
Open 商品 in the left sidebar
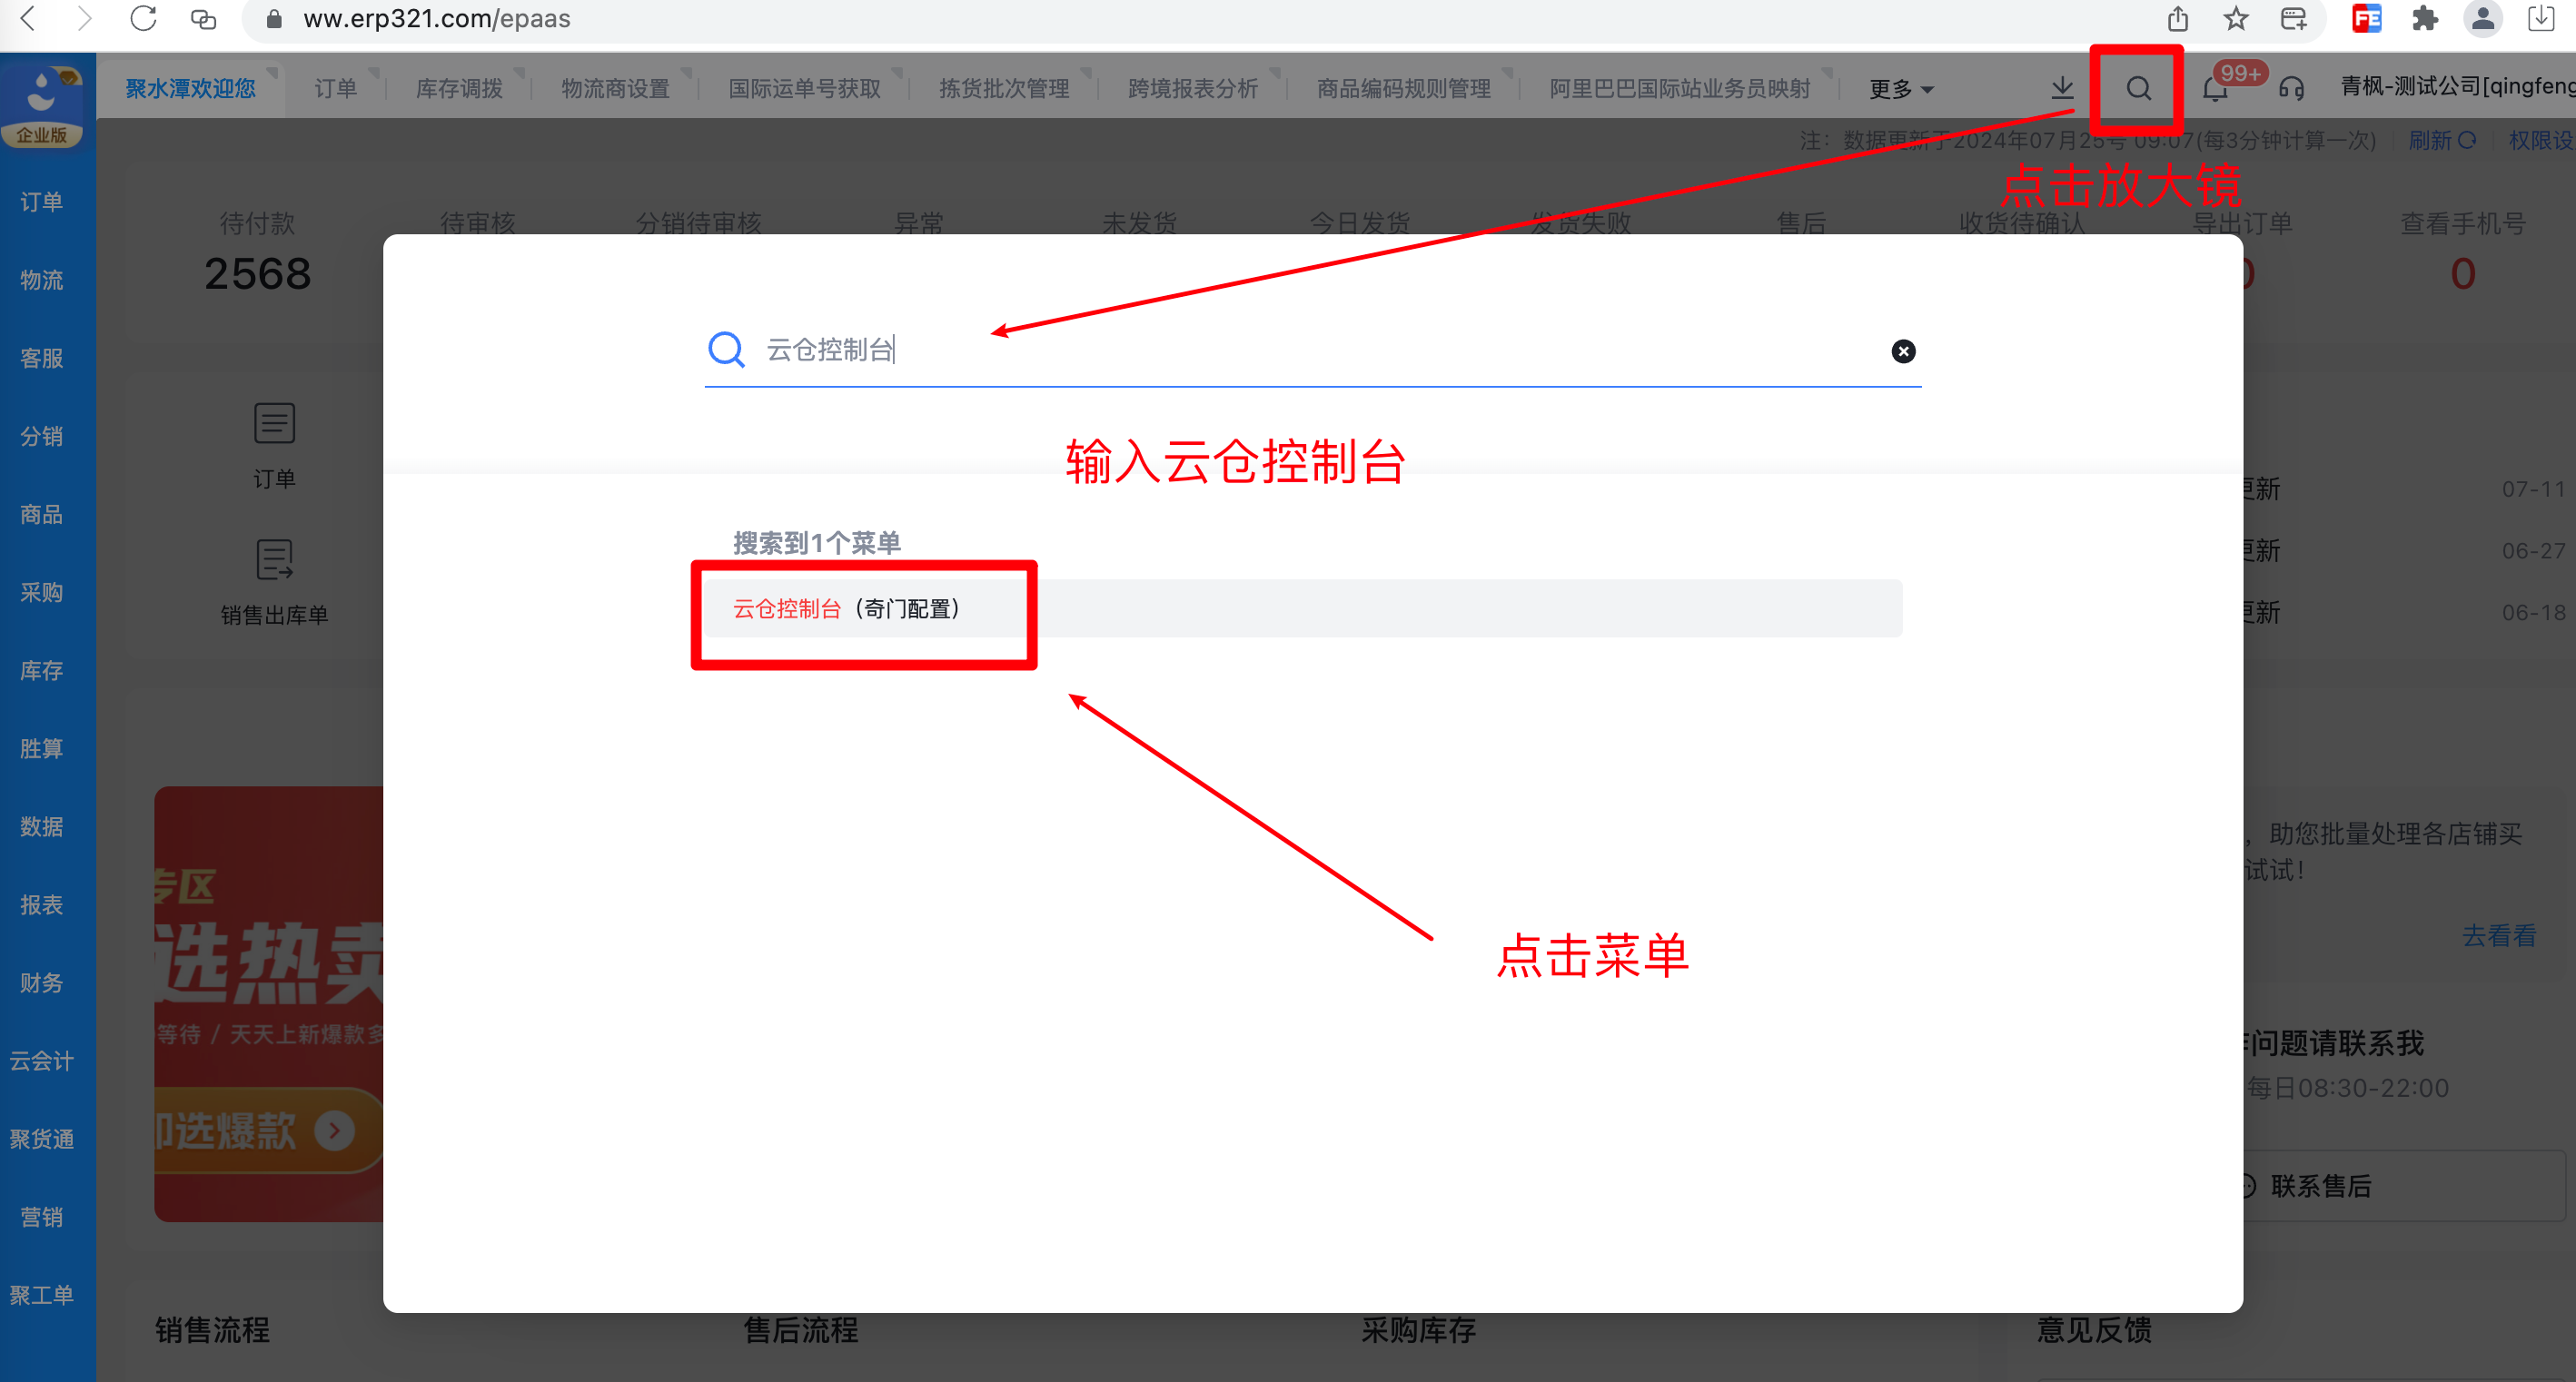pos(42,514)
